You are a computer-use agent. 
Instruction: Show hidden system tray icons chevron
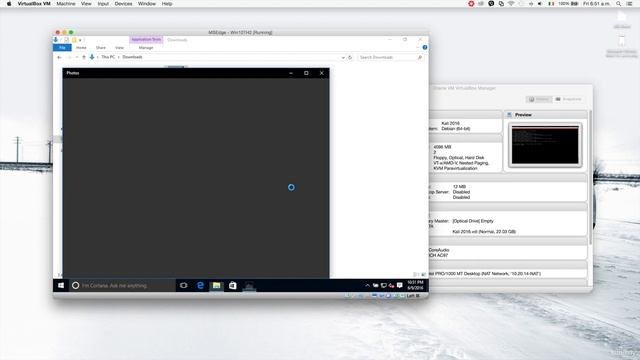(x=367, y=286)
